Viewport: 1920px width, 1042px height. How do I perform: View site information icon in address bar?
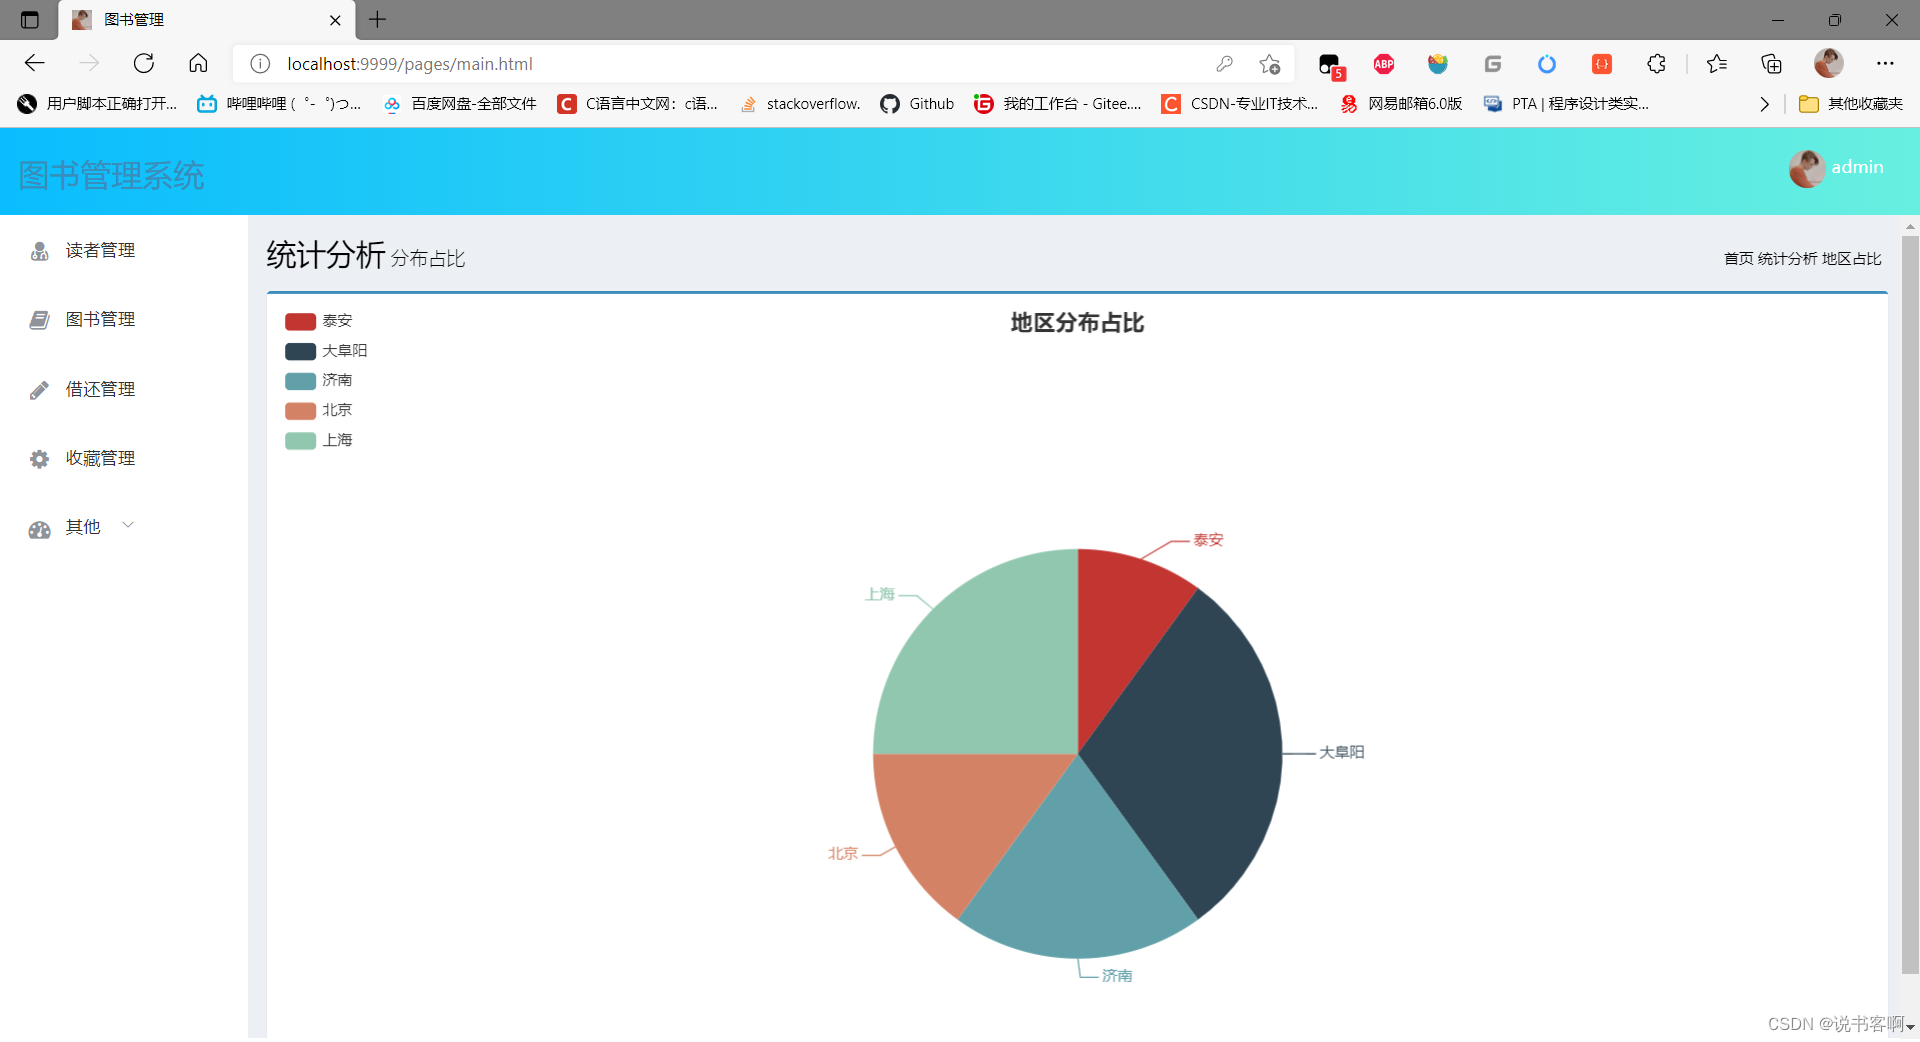tap(260, 64)
